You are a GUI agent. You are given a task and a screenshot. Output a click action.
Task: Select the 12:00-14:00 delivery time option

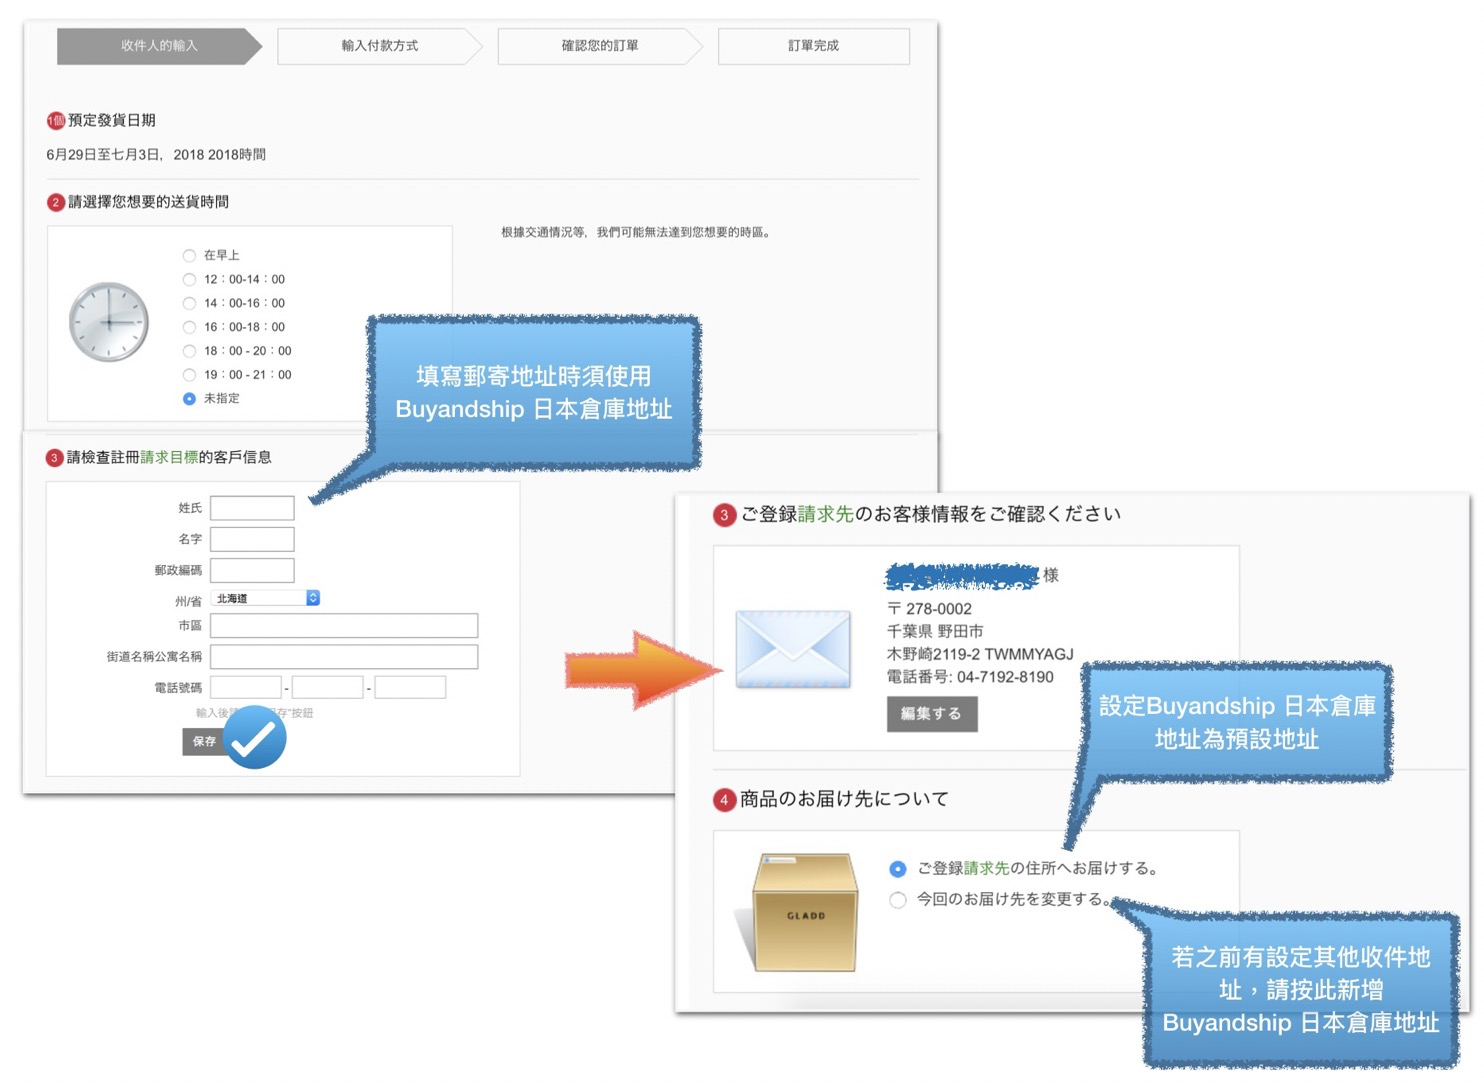(x=189, y=280)
